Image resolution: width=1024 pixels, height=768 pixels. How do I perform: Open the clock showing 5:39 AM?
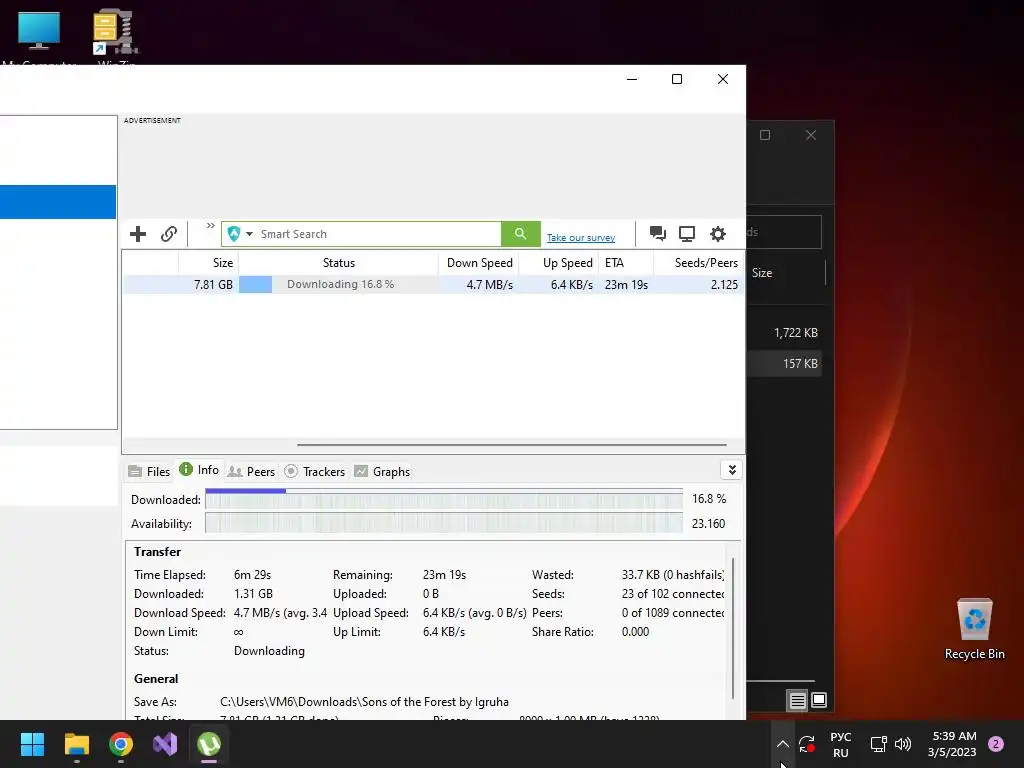[953, 744]
